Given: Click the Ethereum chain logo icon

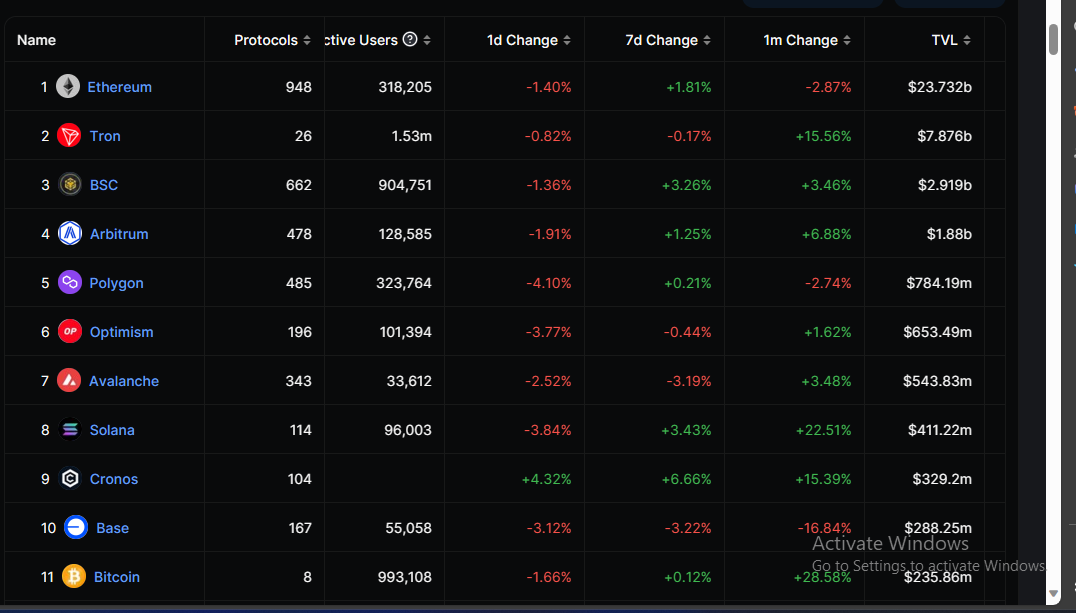Looking at the screenshot, I should [67, 86].
